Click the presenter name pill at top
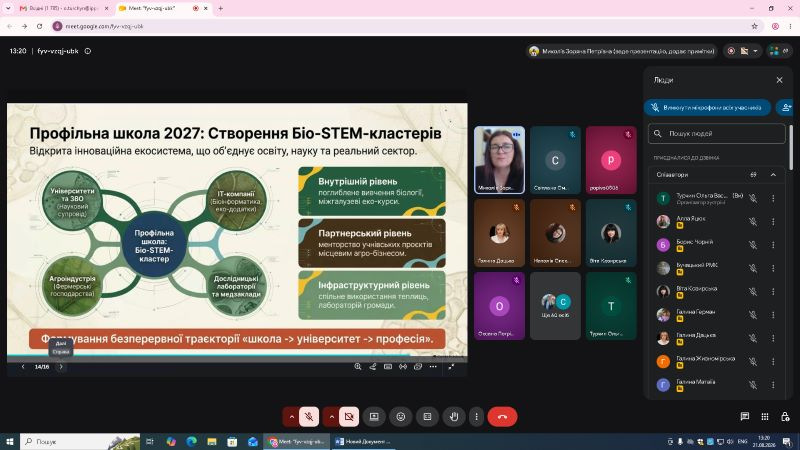 [x=621, y=51]
